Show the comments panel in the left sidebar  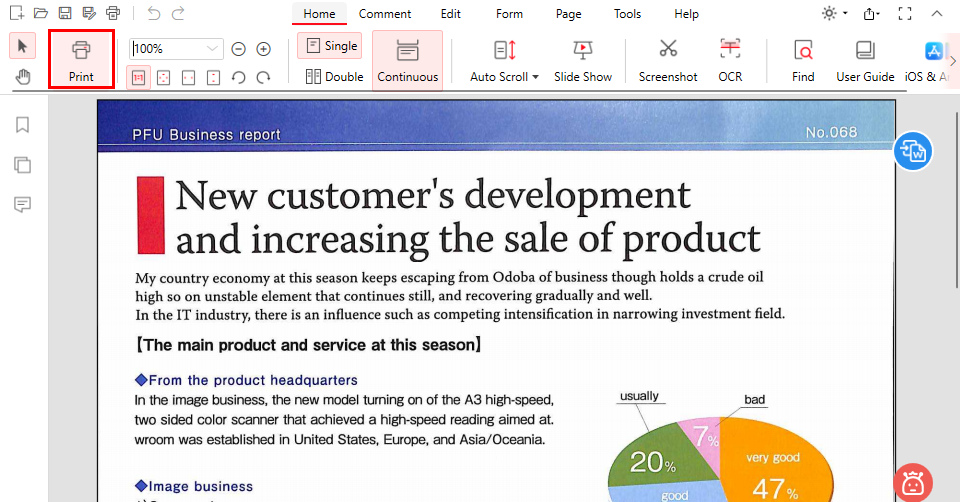click(22, 204)
